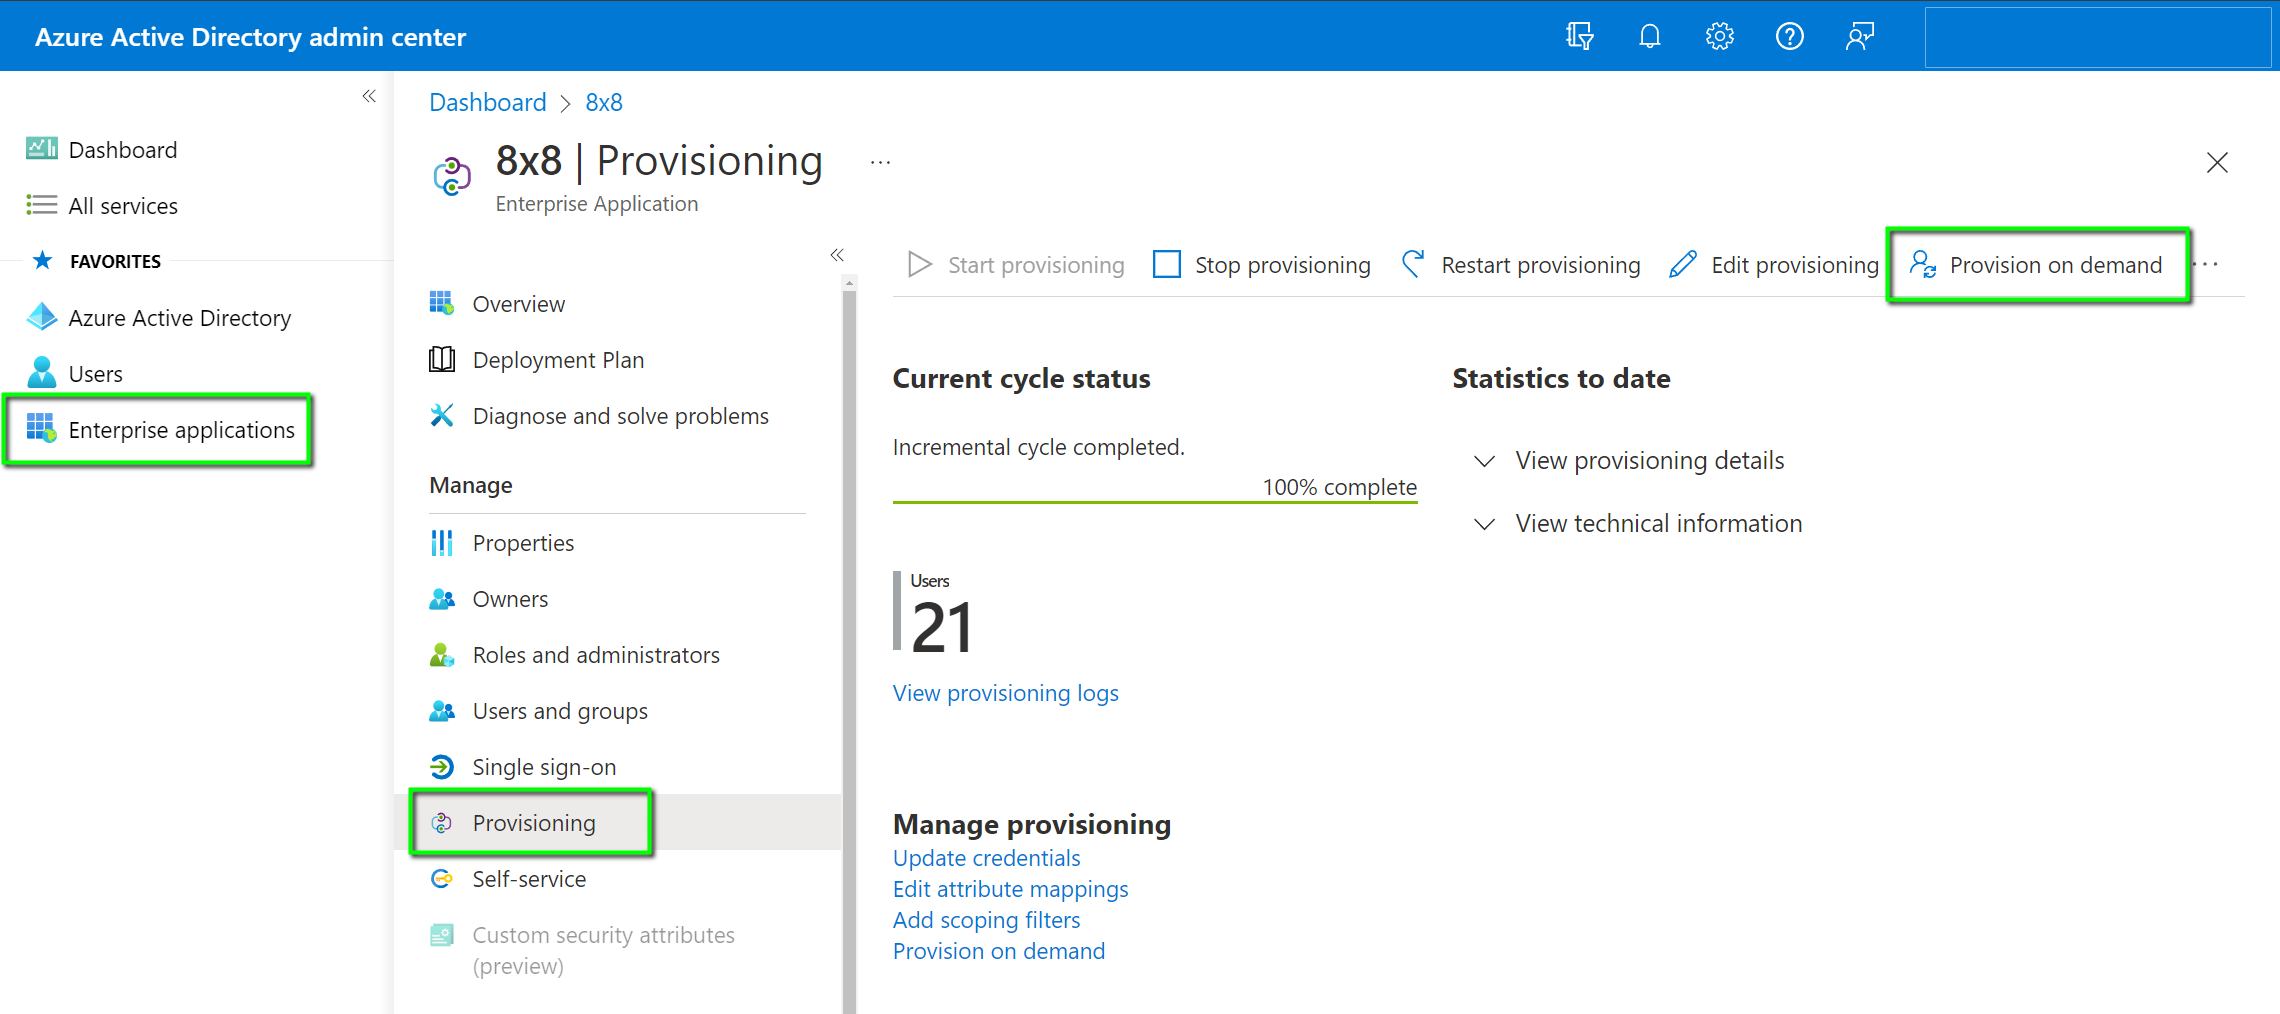Click the Properties bars icon
2280x1014 pixels.
[x=441, y=542]
